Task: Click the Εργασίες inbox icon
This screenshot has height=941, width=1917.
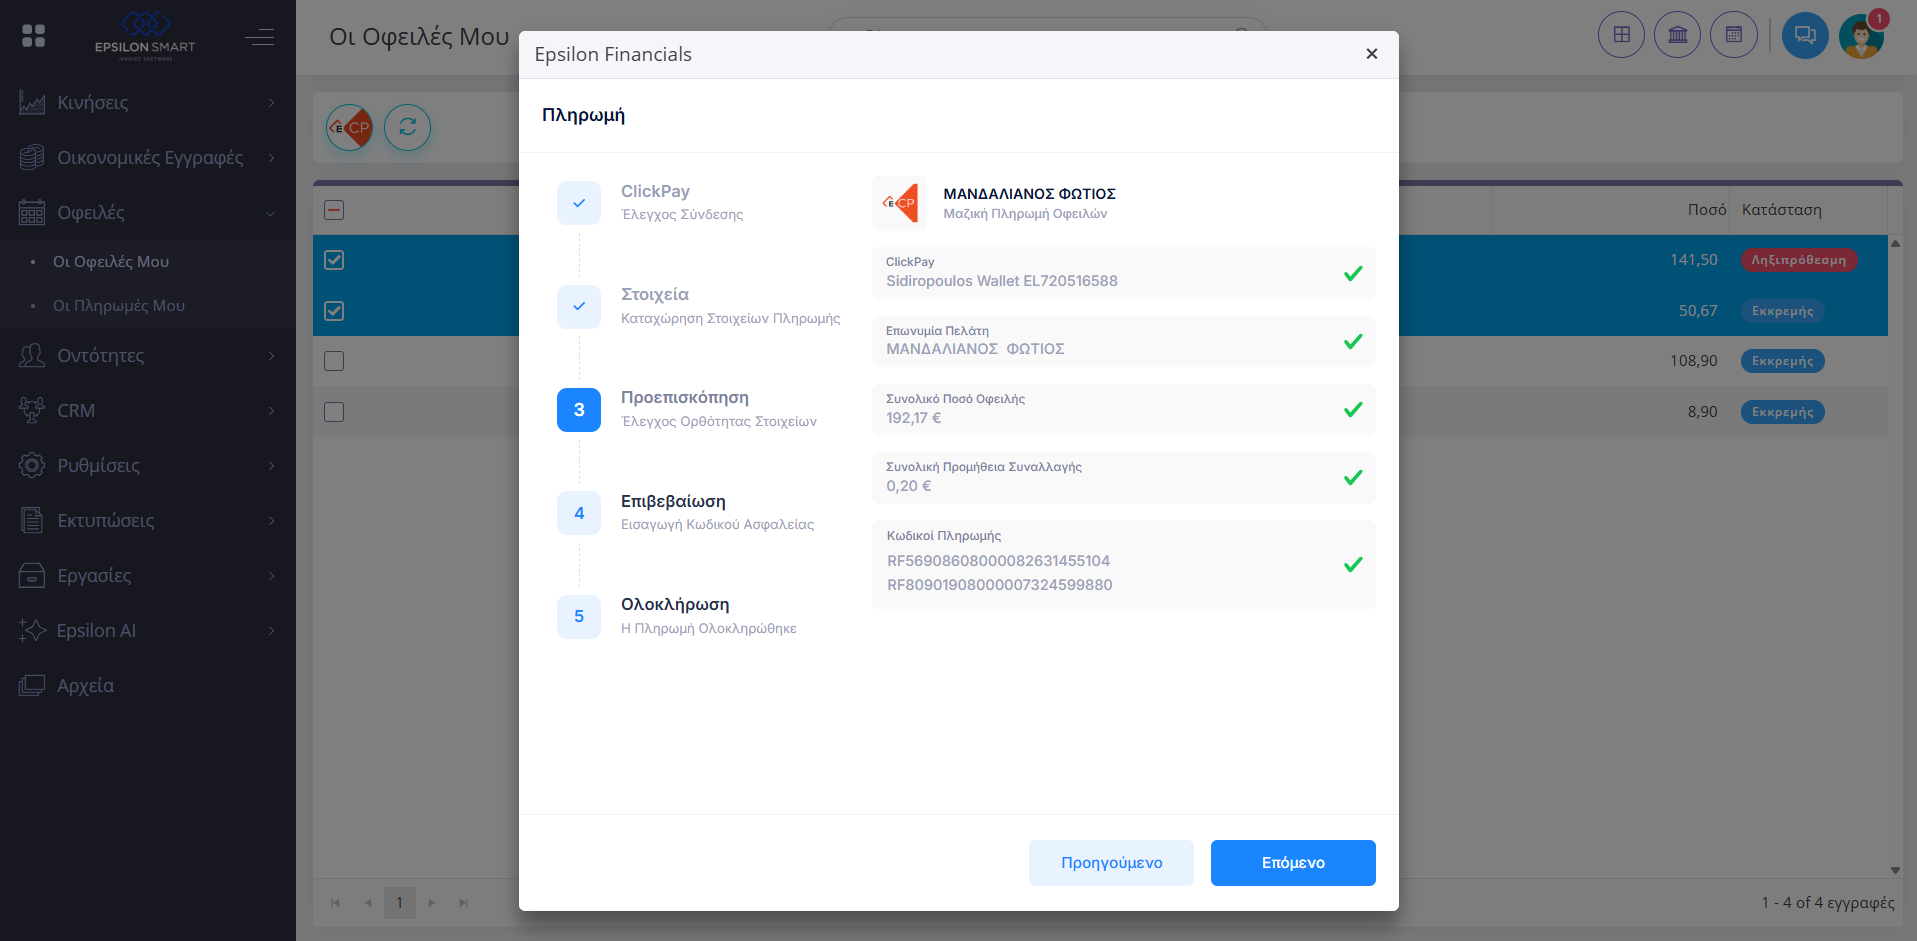Action: (x=32, y=576)
